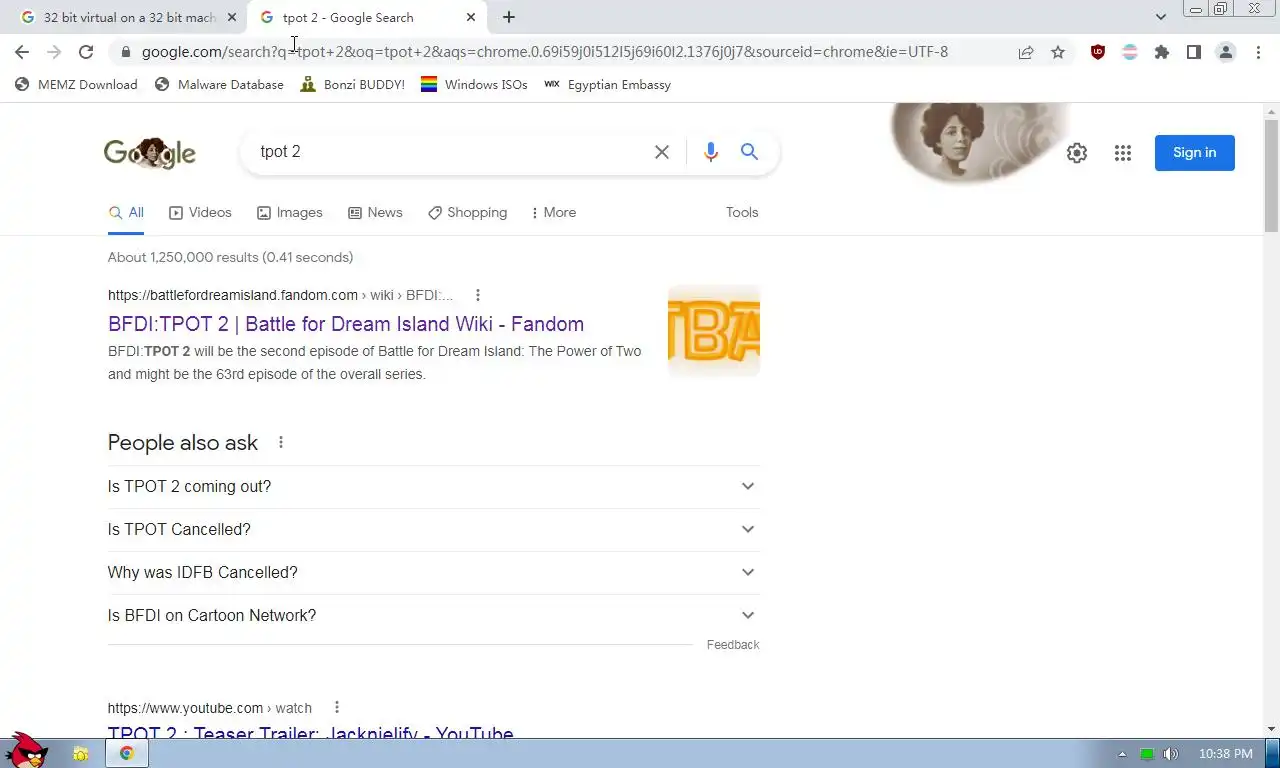Clear the search box text
1280x768 pixels.
pos(662,152)
